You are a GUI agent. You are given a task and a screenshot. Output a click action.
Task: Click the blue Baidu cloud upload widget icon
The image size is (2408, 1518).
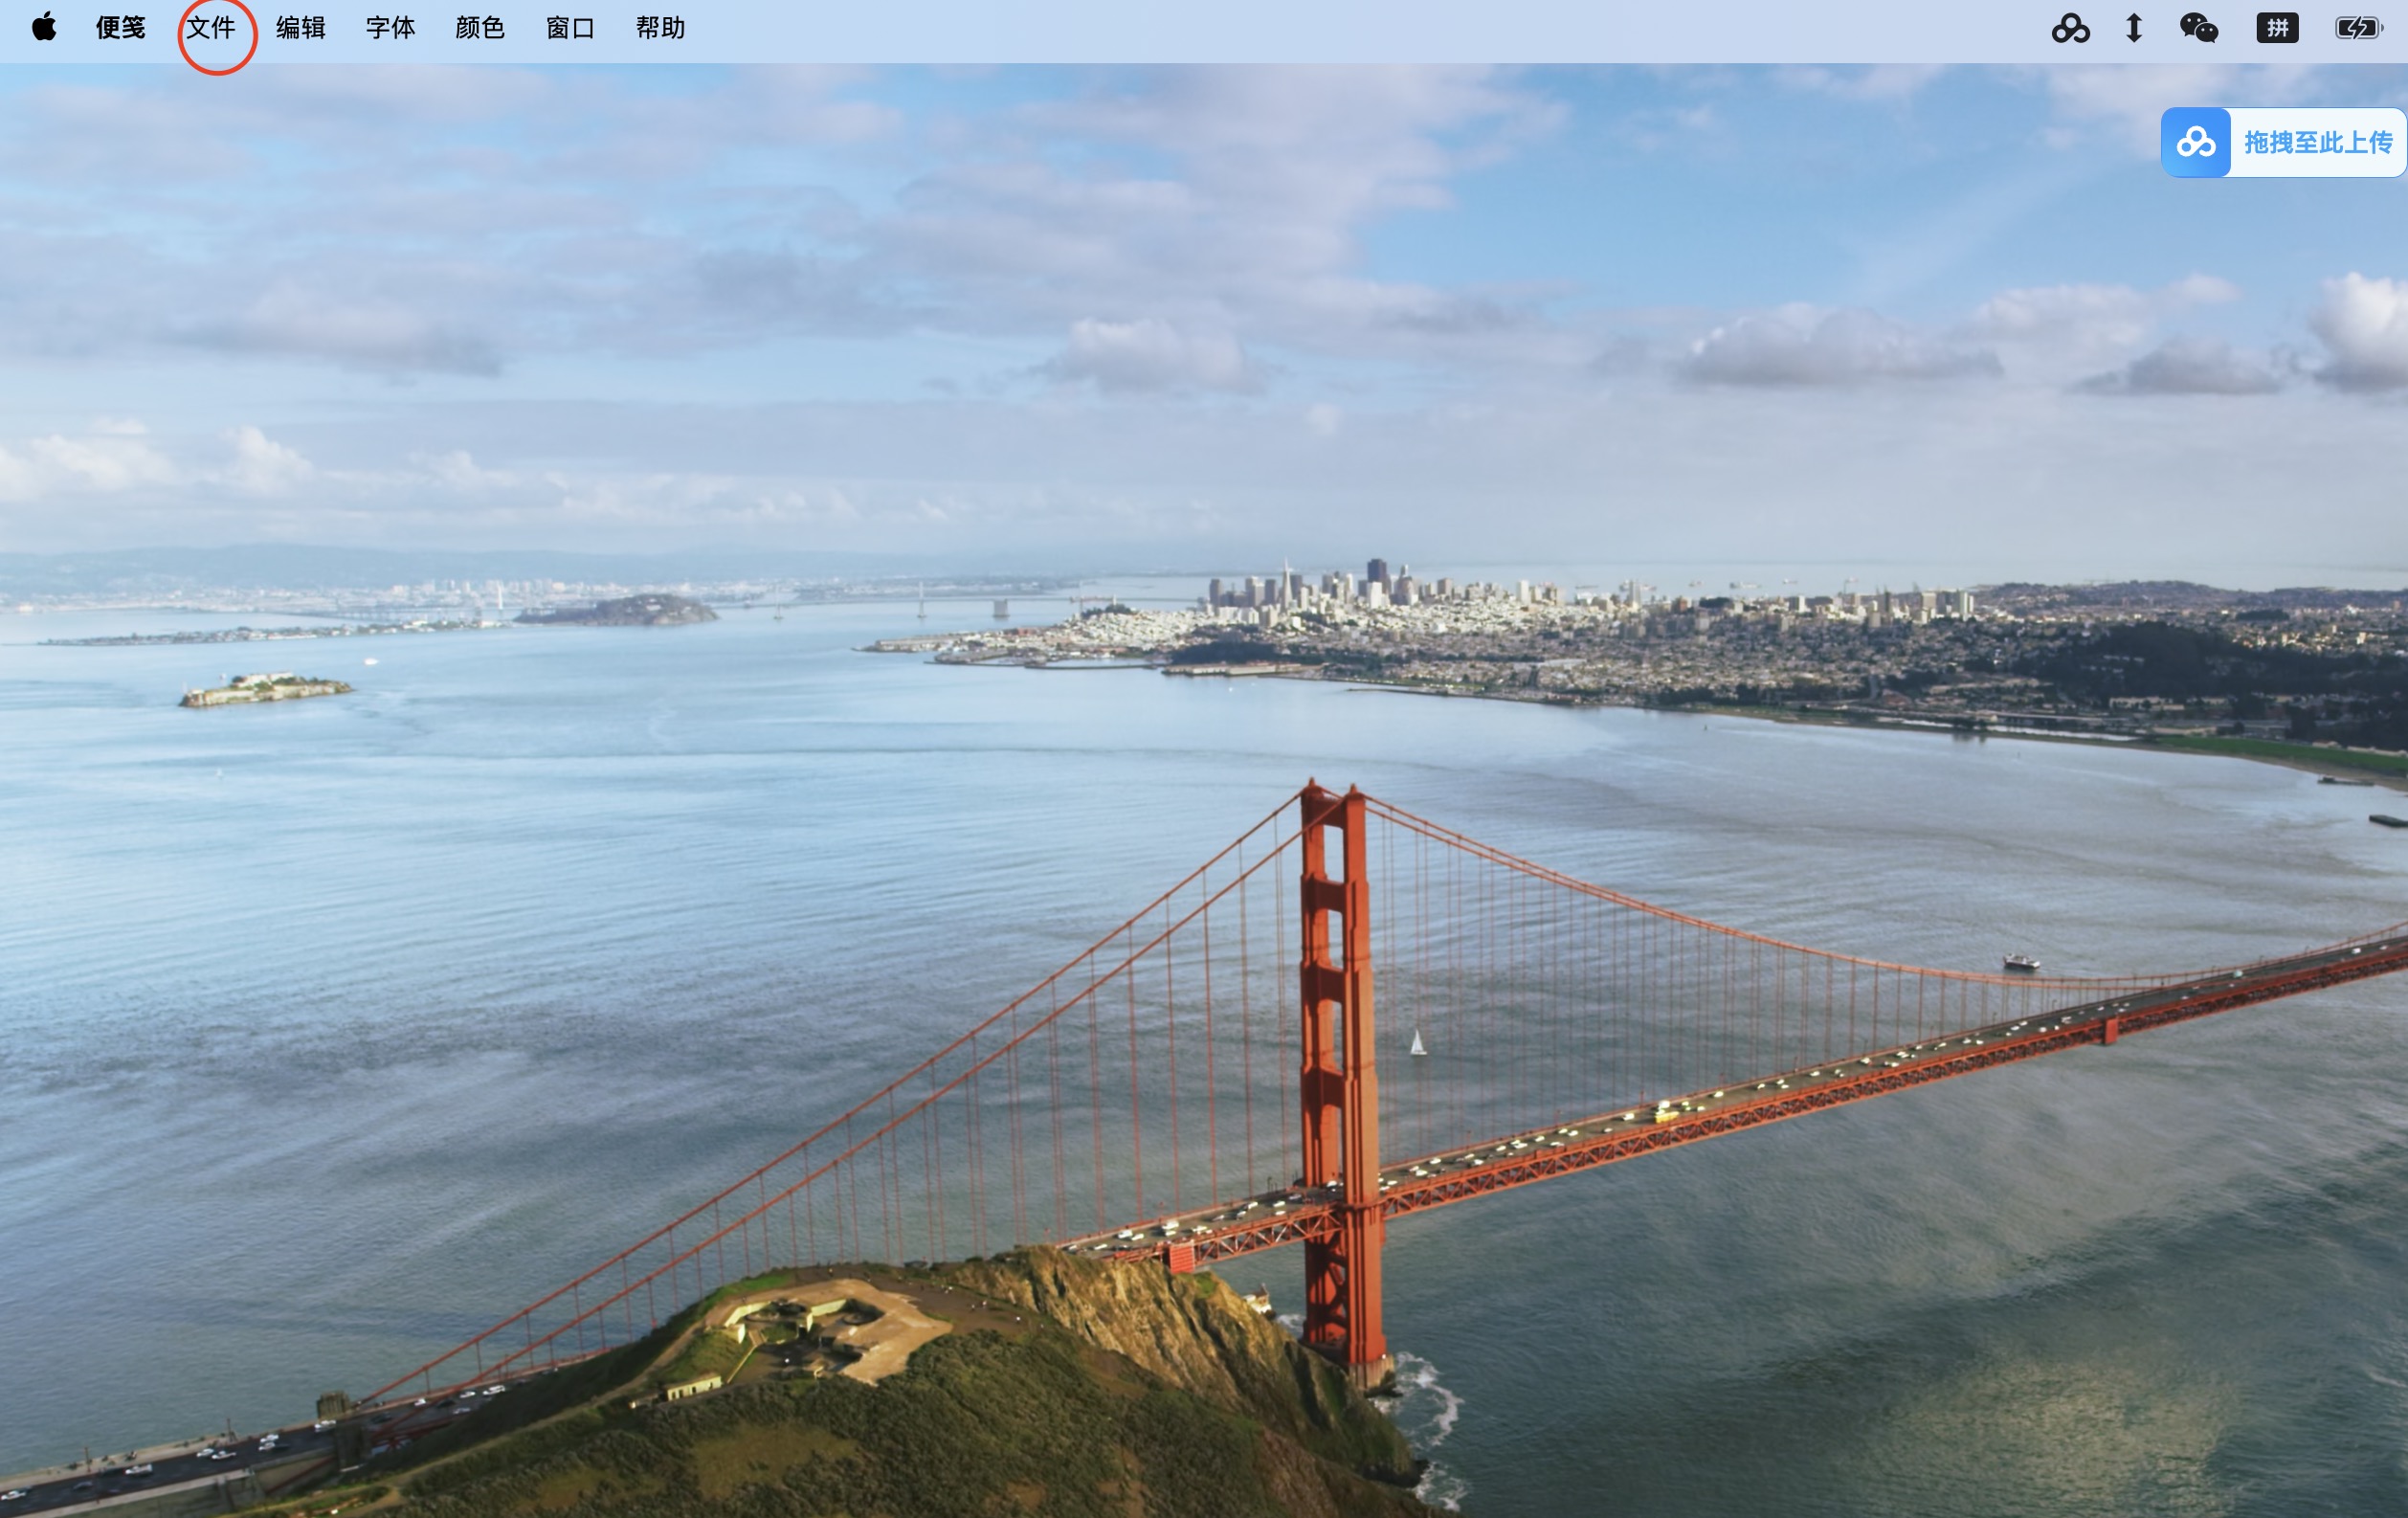click(2195, 143)
